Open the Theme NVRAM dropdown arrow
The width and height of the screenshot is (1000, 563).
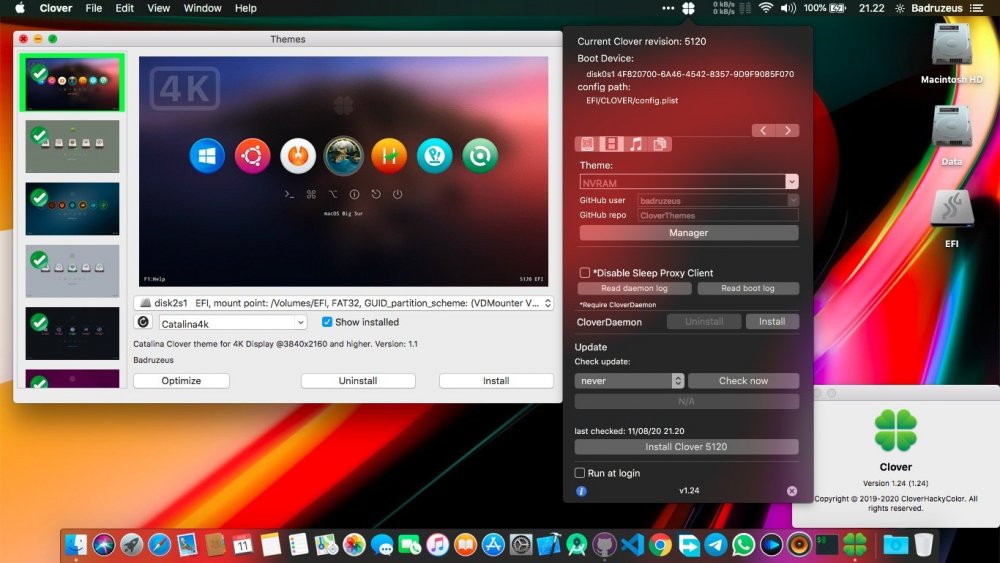coord(791,182)
